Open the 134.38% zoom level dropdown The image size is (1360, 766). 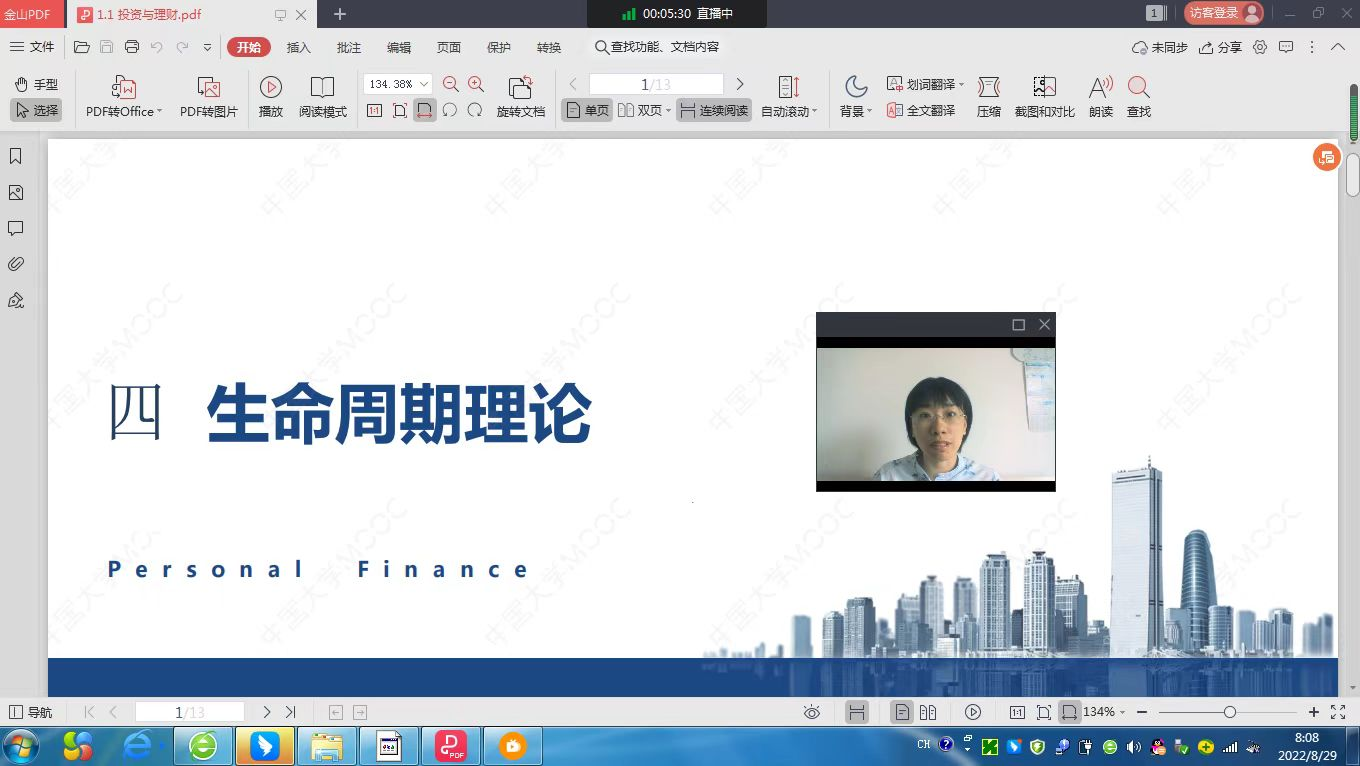pyautogui.click(x=424, y=84)
